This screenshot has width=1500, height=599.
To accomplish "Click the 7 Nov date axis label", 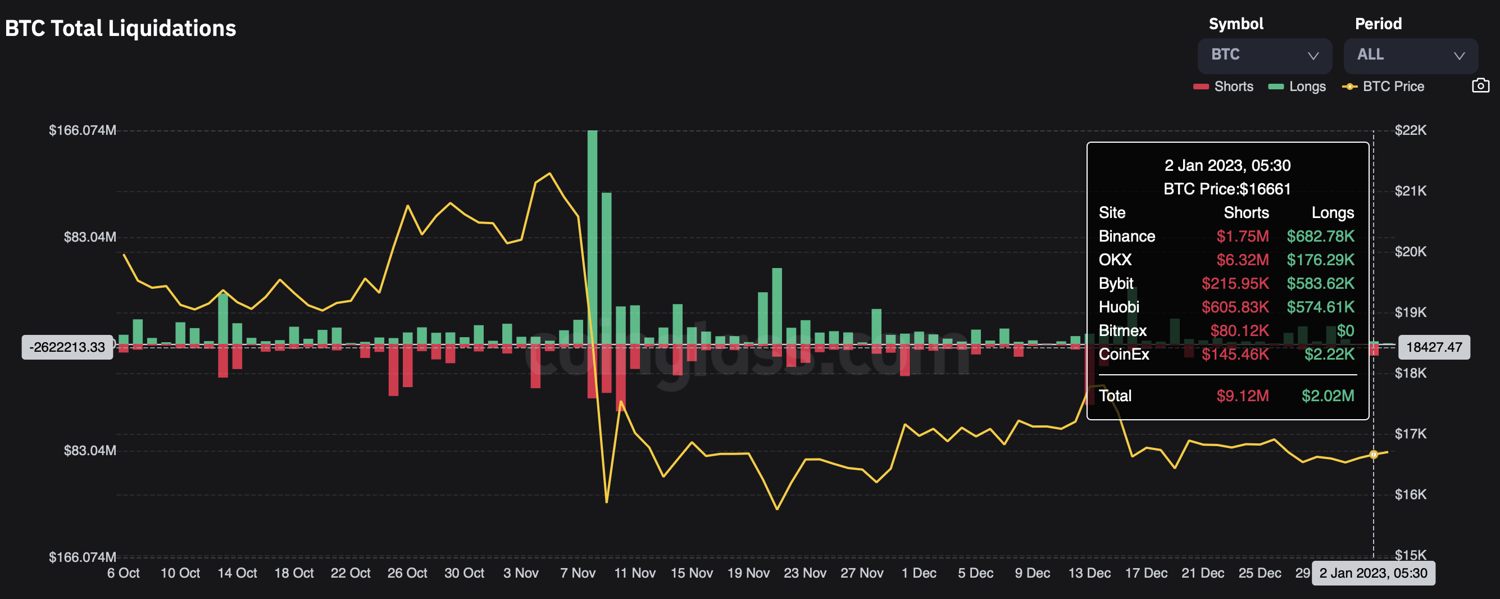I will pyautogui.click(x=578, y=573).
